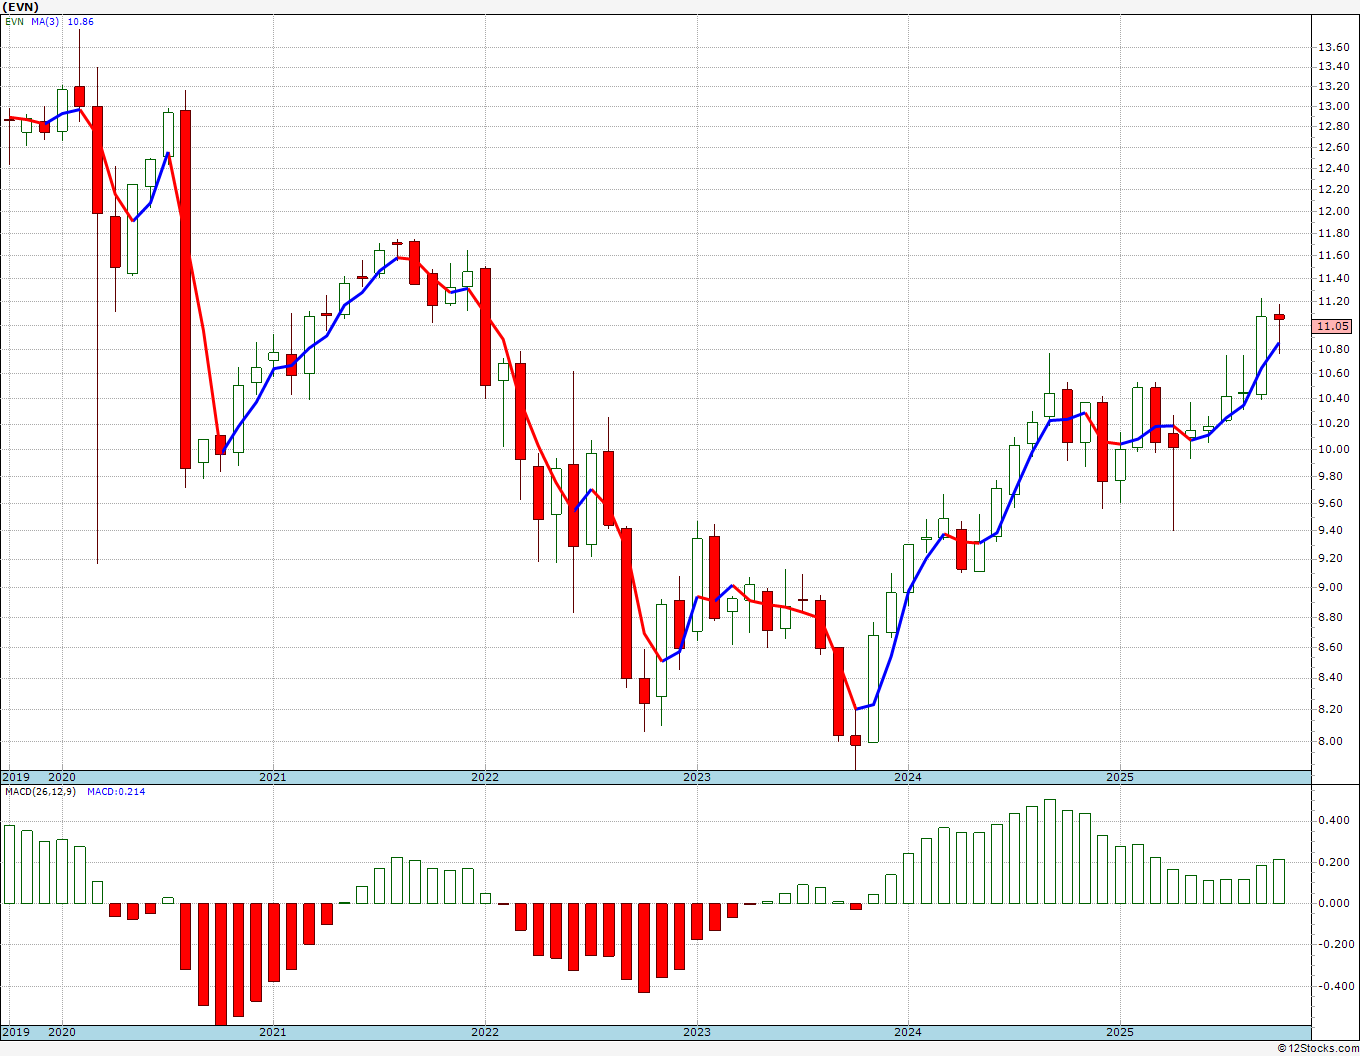Select 2019 on the price chart time axis
This screenshot has height=1056, width=1360.
click(x=15, y=777)
